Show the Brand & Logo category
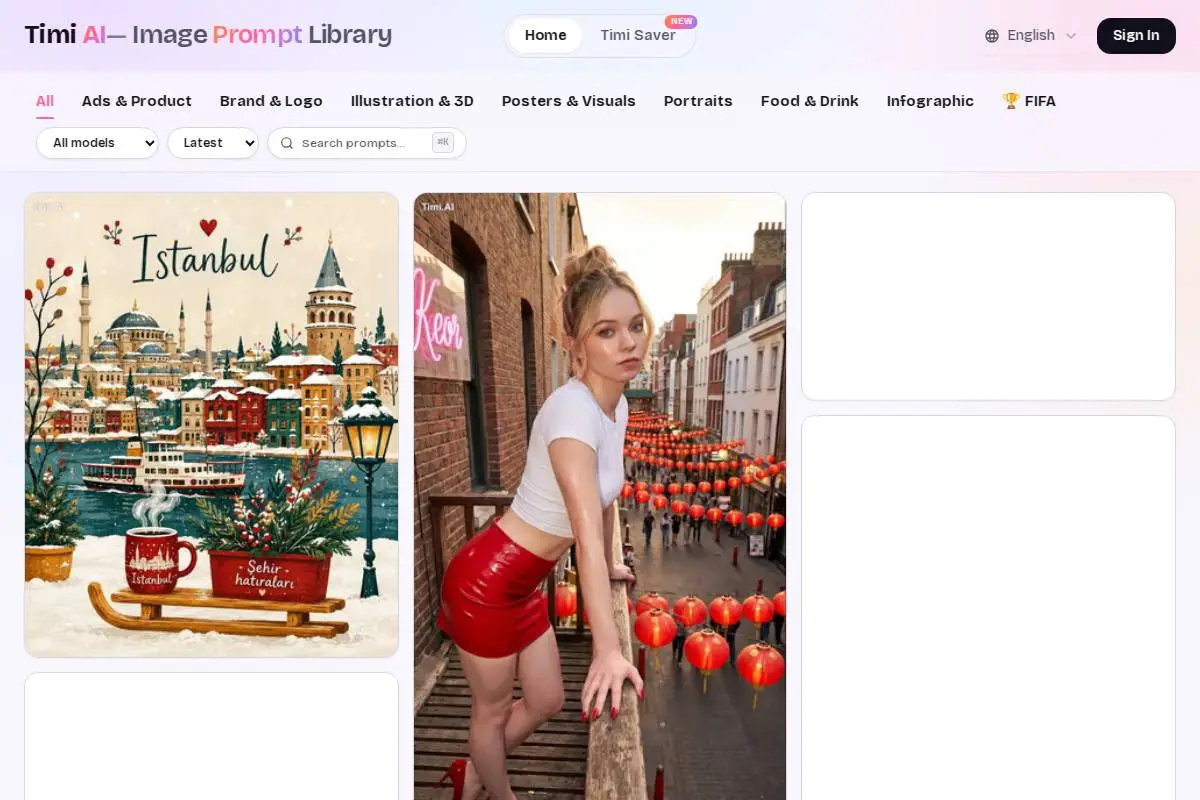Image resolution: width=1200 pixels, height=800 pixels. 271,101
